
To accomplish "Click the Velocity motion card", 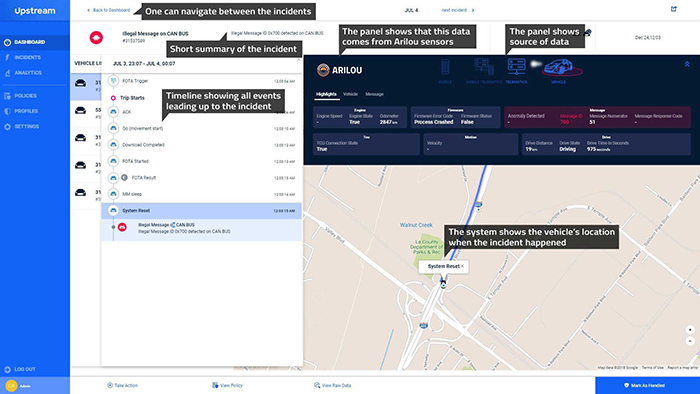I will tap(471, 144).
